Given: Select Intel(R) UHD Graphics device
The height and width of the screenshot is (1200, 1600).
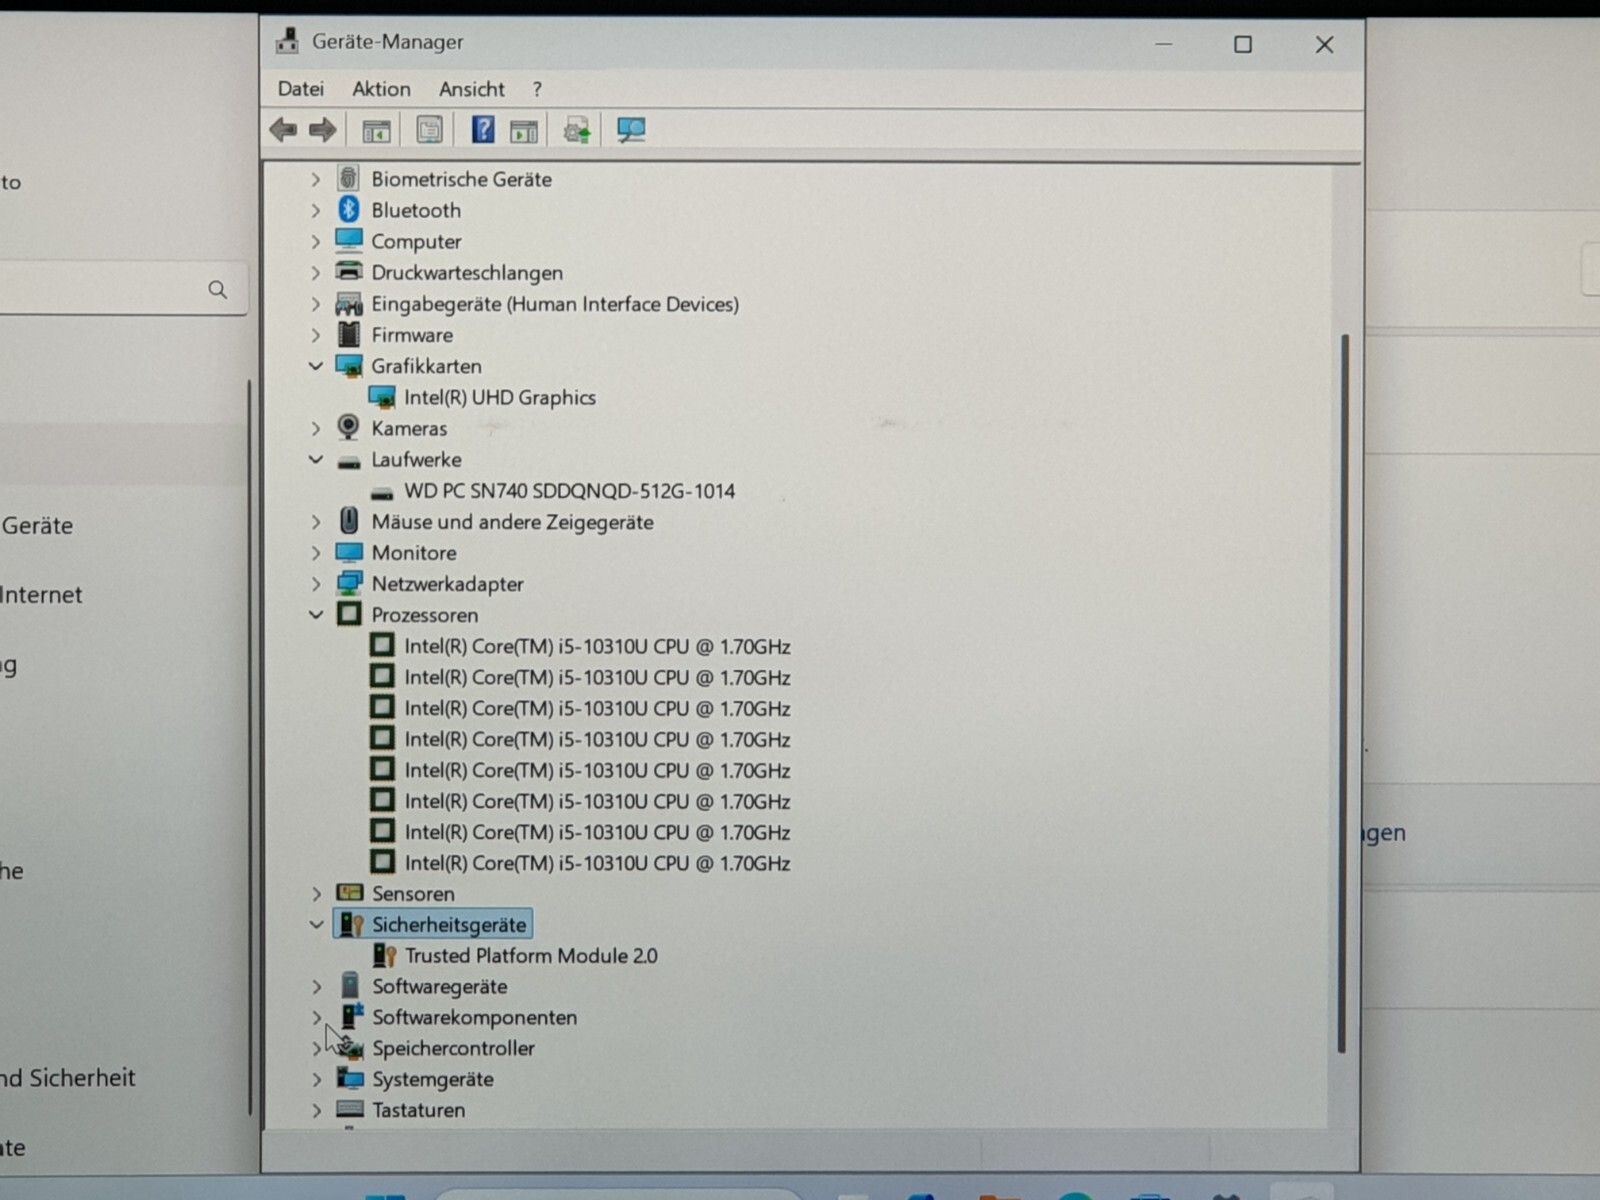Looking at the screenshot, I should pos(499,397).
